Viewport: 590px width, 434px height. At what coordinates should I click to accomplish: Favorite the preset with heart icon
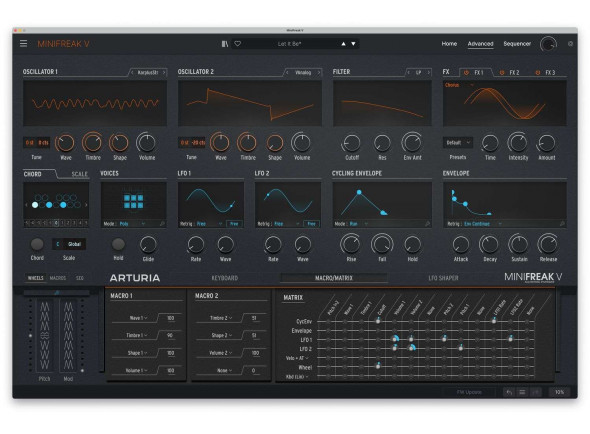237,44
